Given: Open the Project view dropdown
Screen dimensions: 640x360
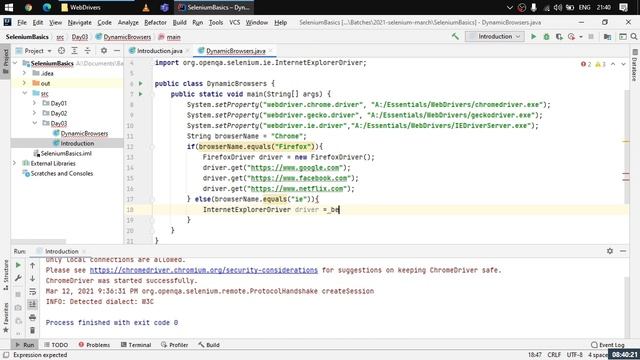Looking at the screenshot, I should [34, 51].
